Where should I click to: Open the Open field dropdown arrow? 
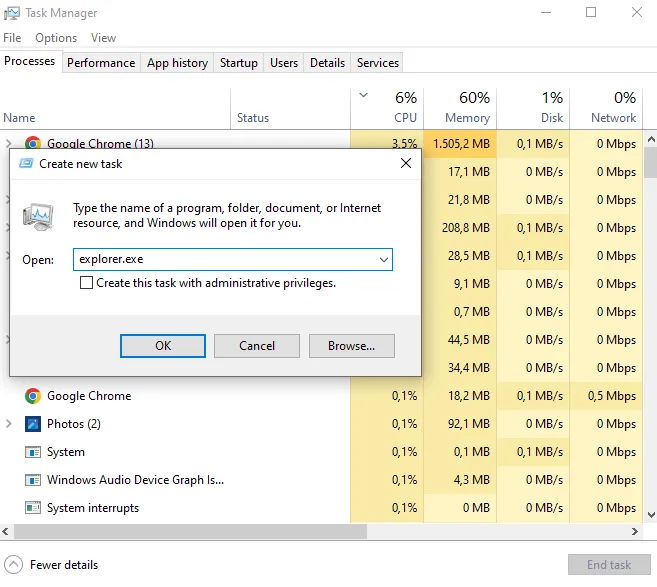click(383, 259)
